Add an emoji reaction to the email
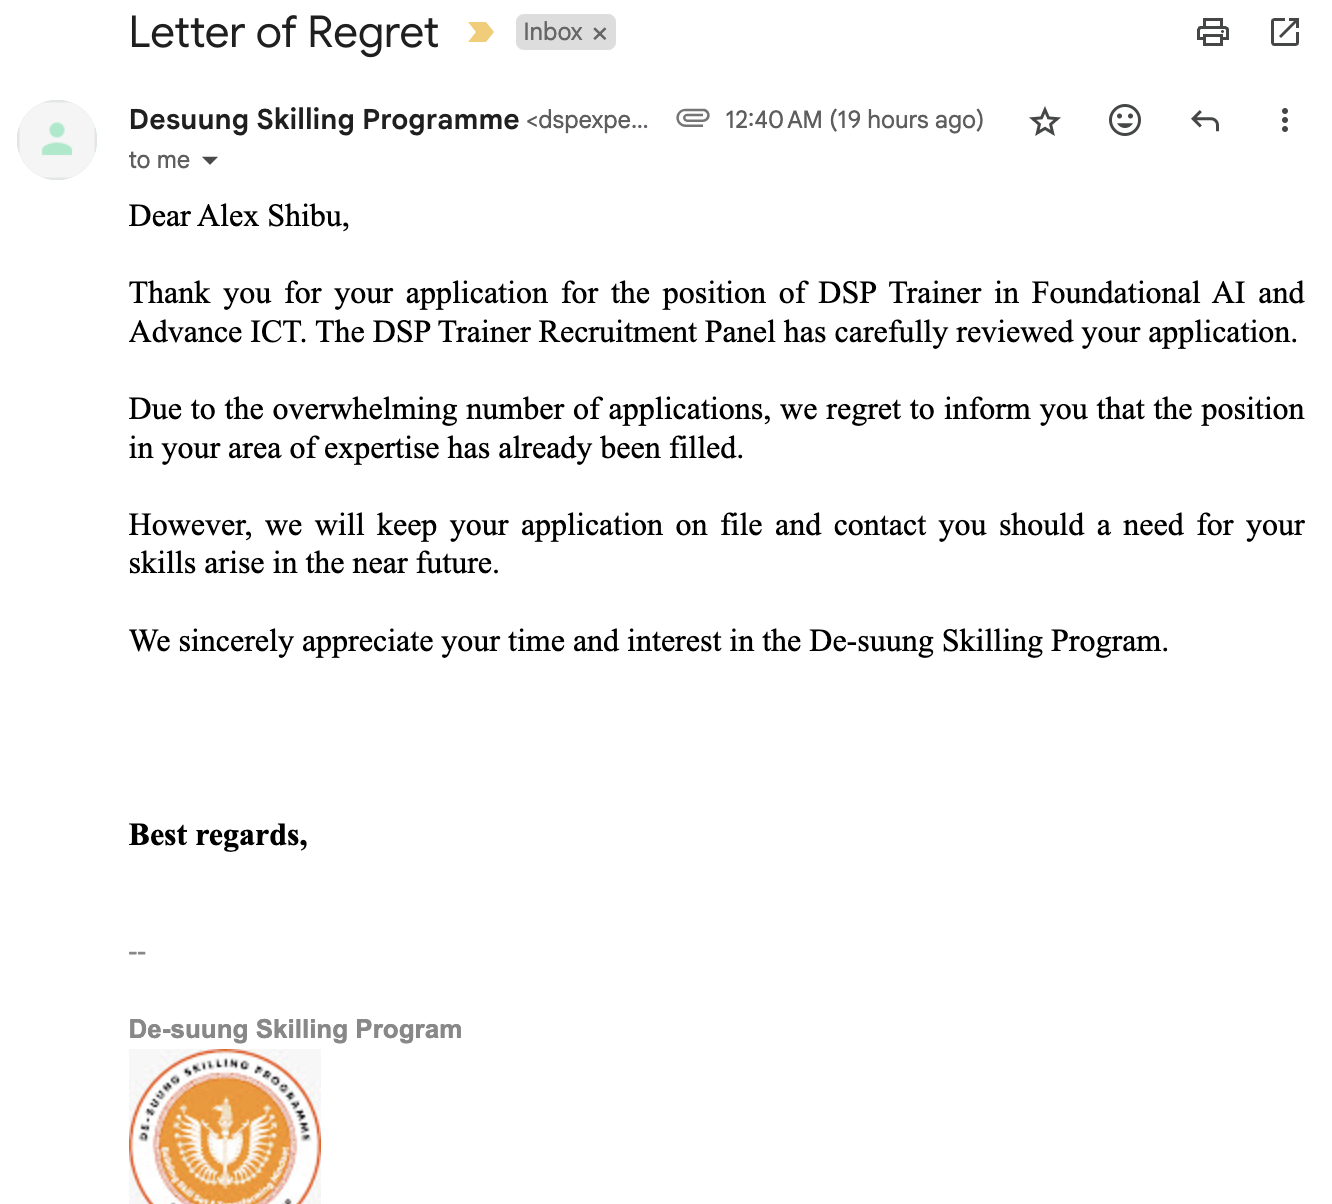 [x=1124, y=121]
